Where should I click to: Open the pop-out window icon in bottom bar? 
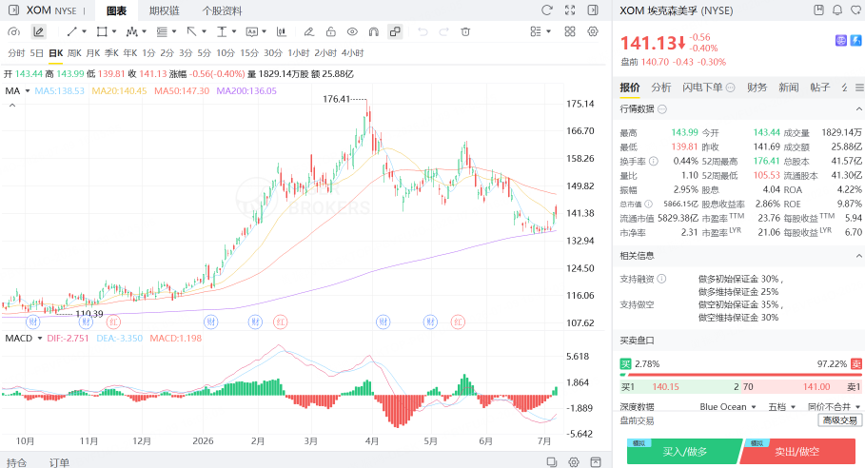click(552, 462)
